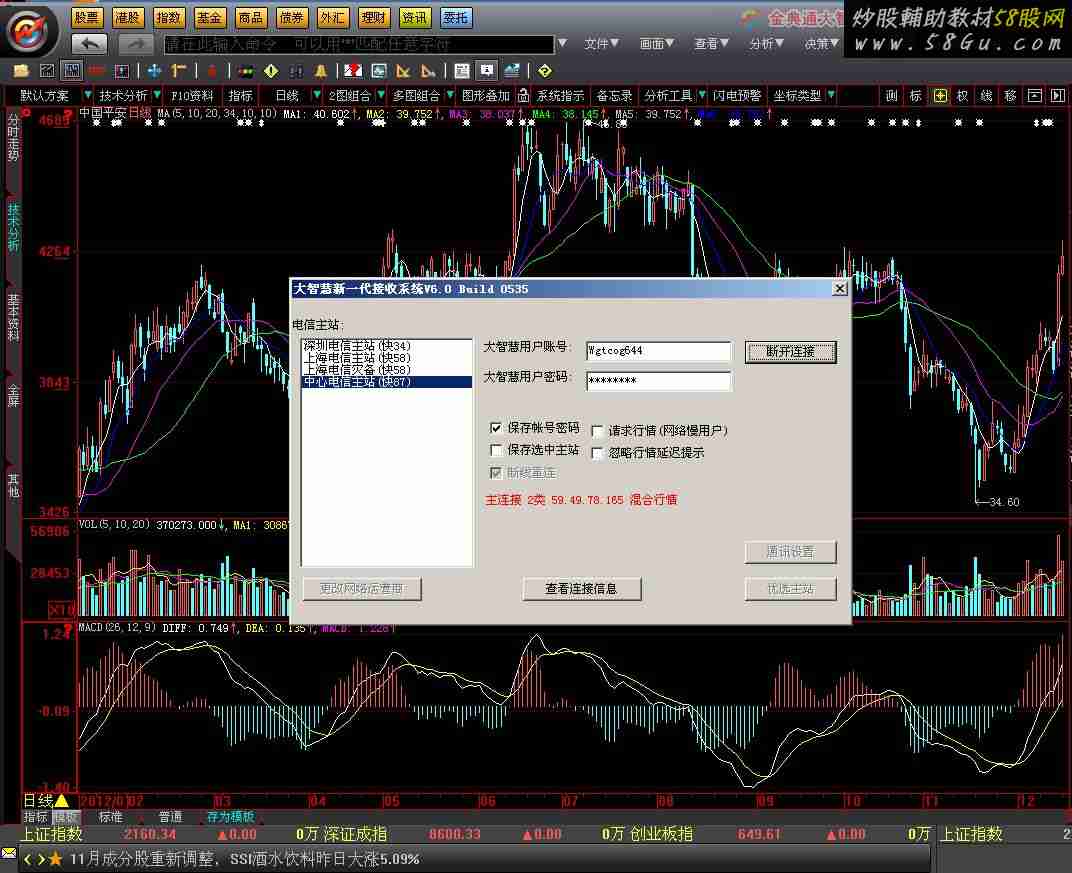Screen dimensions: 1072x873
Task: Expand the 2图组合 dropdown arrow
Action: coord(381,94)
